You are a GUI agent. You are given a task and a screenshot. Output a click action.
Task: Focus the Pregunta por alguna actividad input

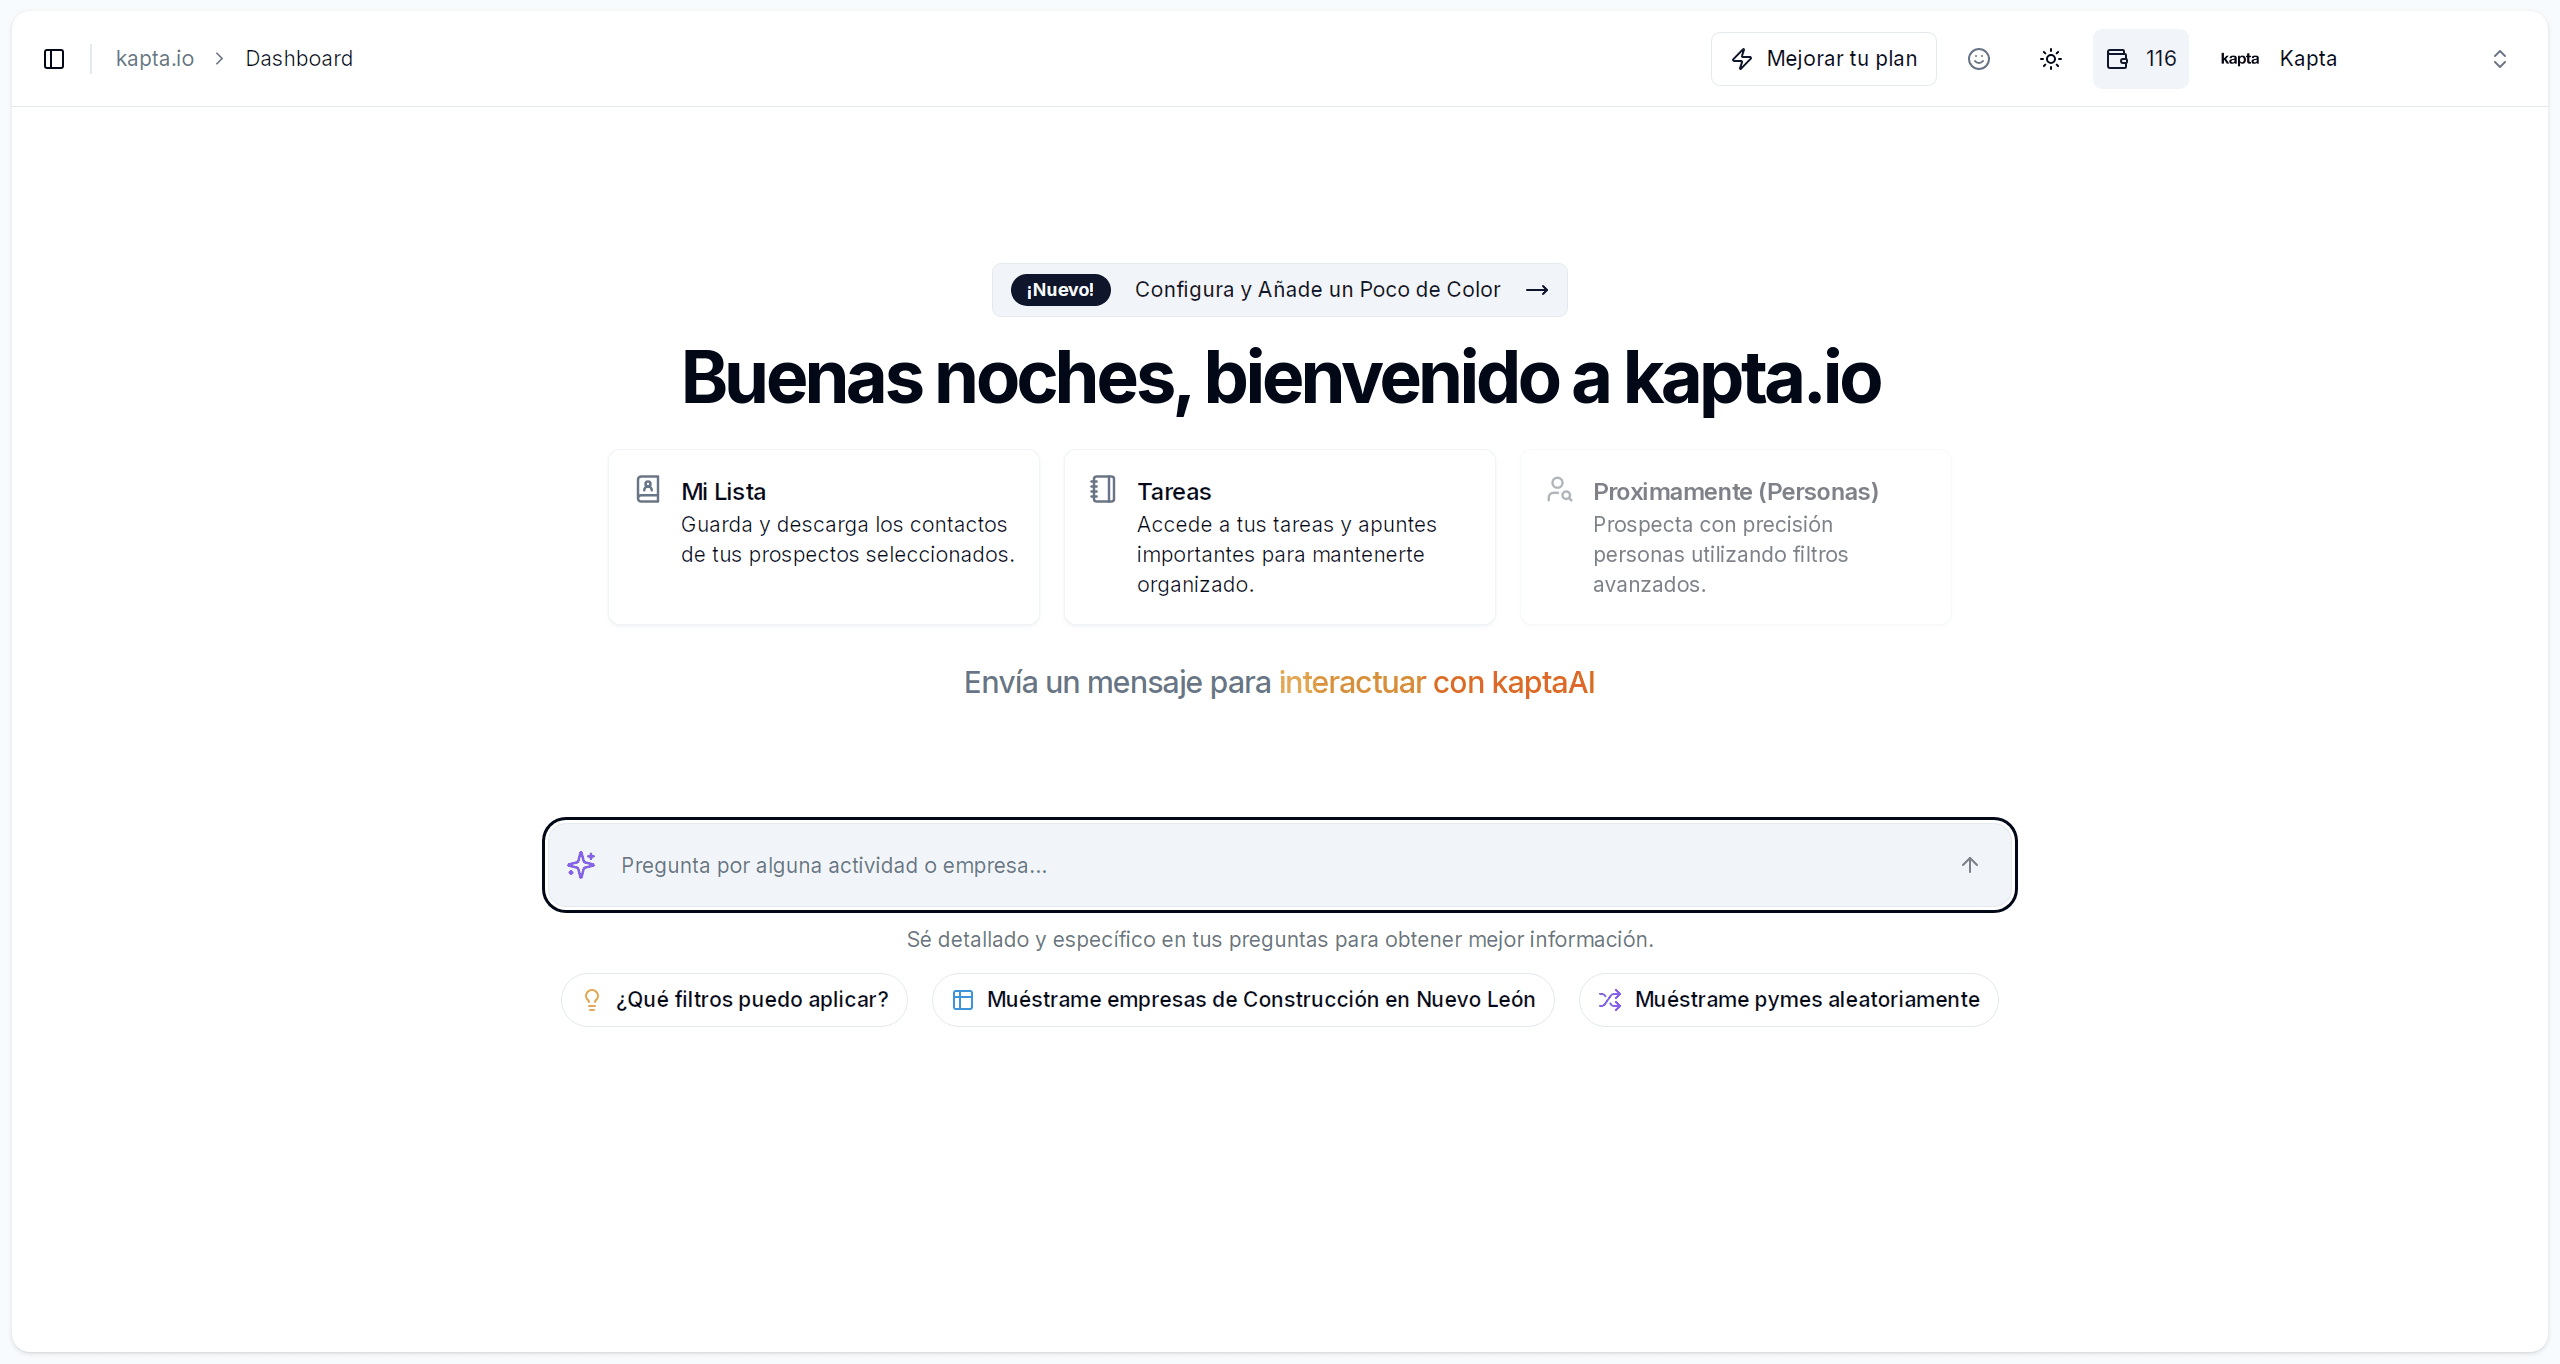1279,865
